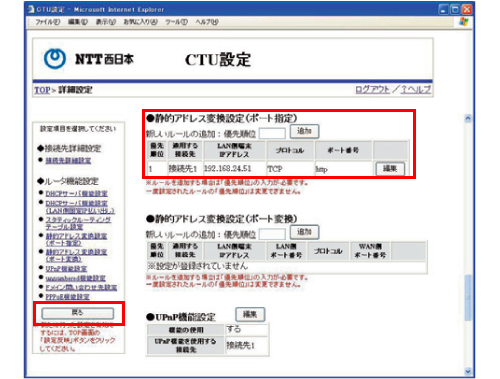Focus priority input field in port-conversion section

point(272,234)
